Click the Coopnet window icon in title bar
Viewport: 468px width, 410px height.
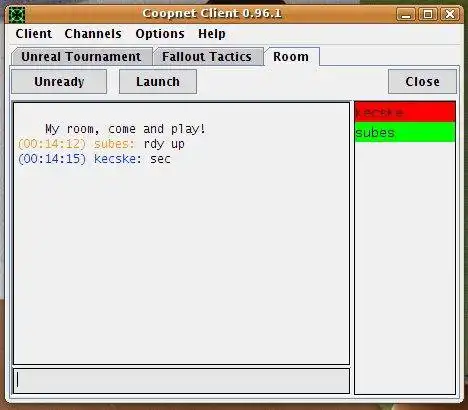[17, 14]
